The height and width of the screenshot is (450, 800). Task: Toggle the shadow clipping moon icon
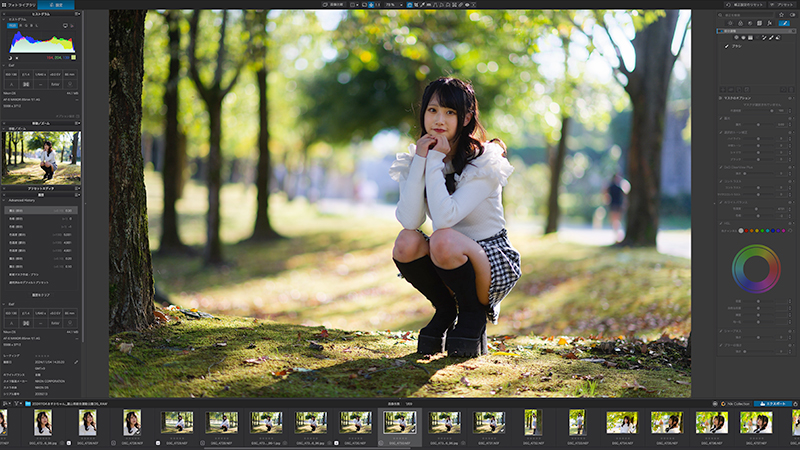coord(10,58)
